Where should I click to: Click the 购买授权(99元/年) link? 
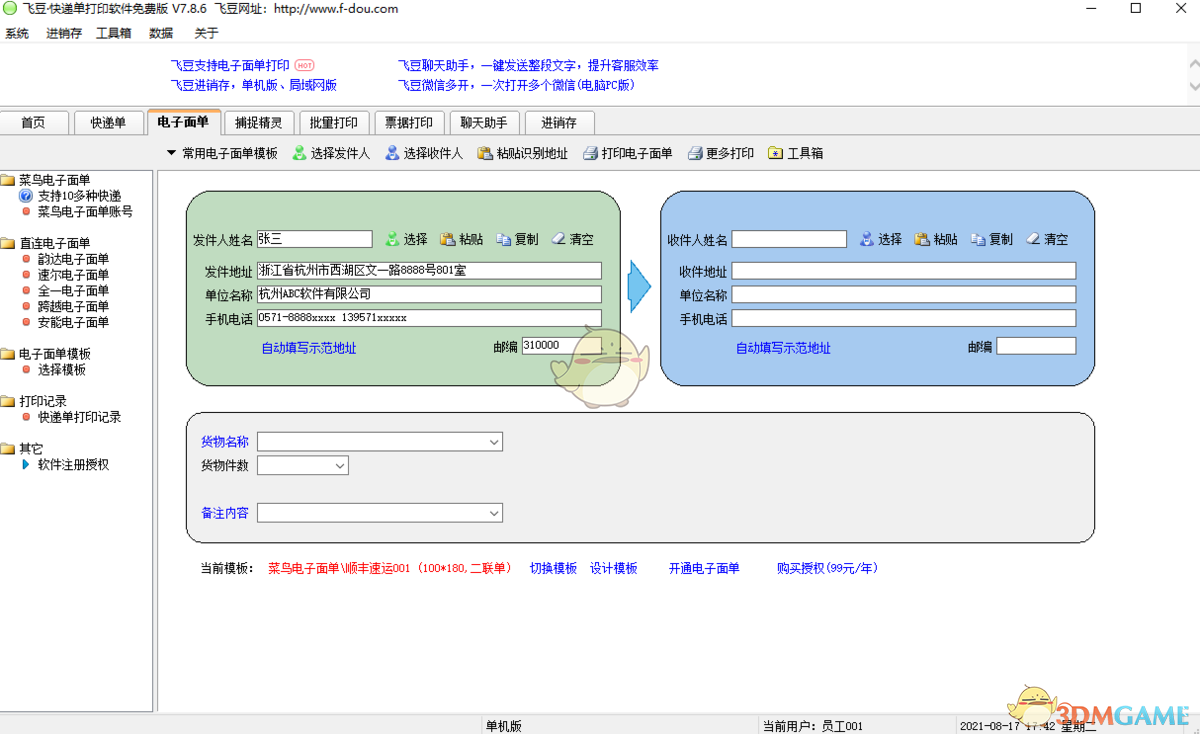tap(827, 568)
